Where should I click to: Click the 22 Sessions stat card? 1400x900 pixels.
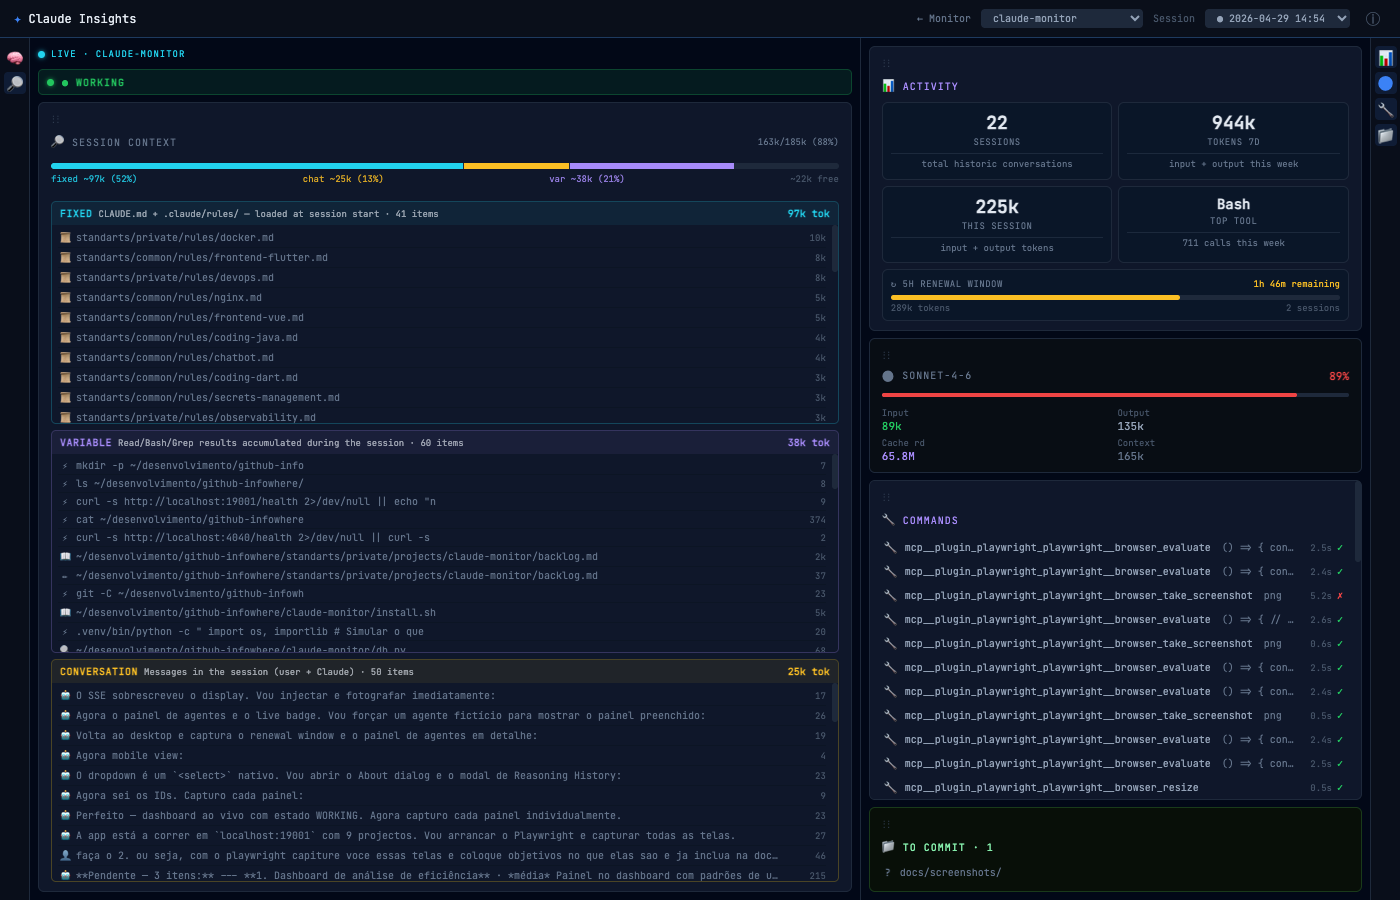point(997,141)
